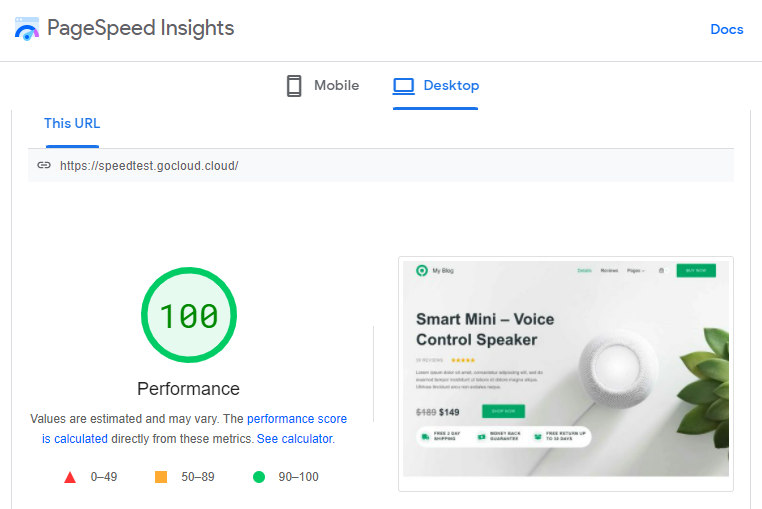Viewport: 762px width, 509px height.
Task: Click the orange square 50–89 legend icon
Action: pos(160,477)
